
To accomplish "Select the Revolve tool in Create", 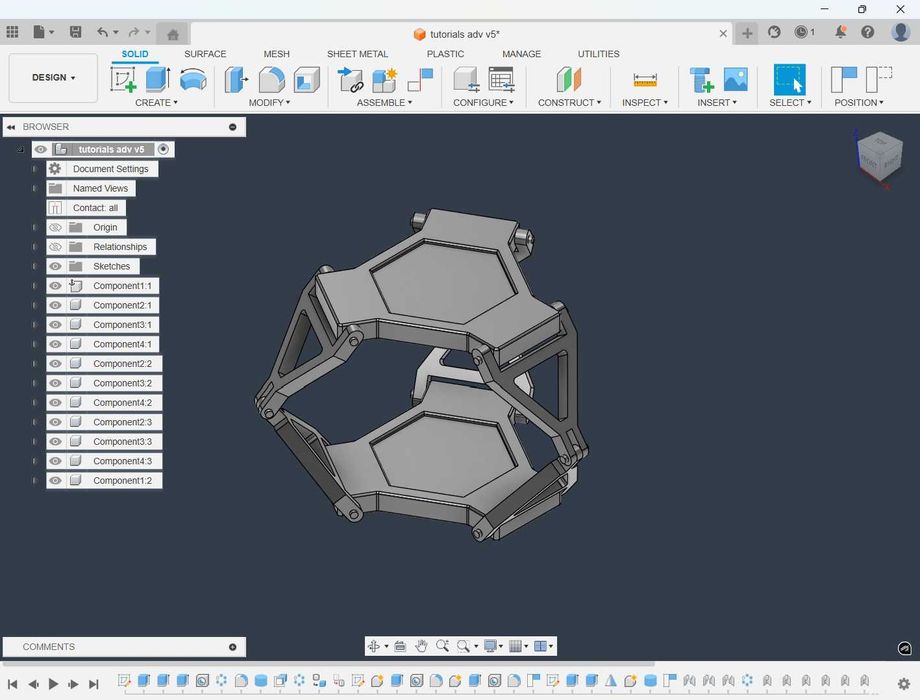I will tap(193, 79).
